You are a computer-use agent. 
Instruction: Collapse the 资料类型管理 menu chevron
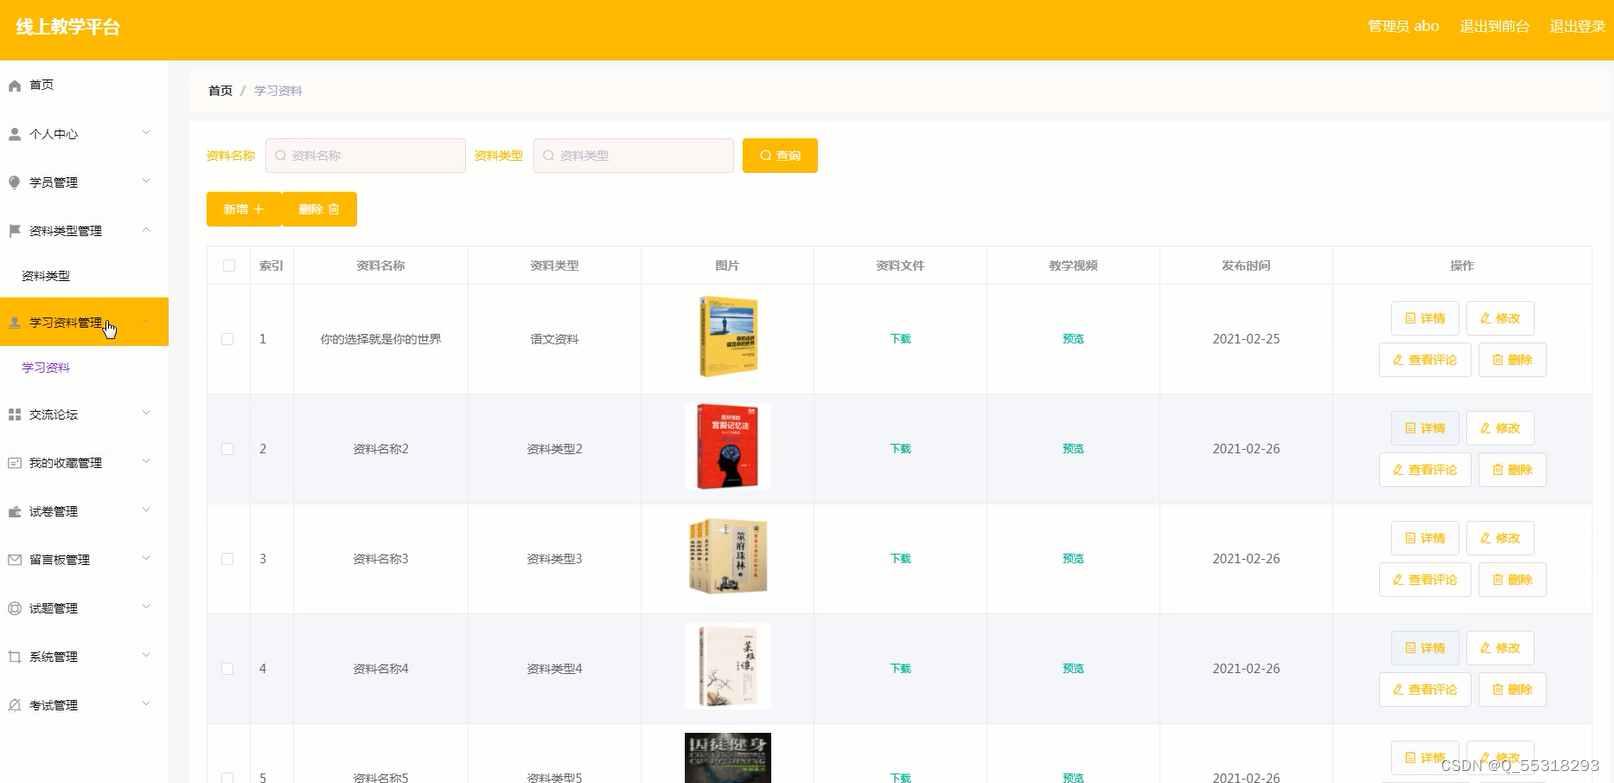pyautogui.click(x=146, y=230)
